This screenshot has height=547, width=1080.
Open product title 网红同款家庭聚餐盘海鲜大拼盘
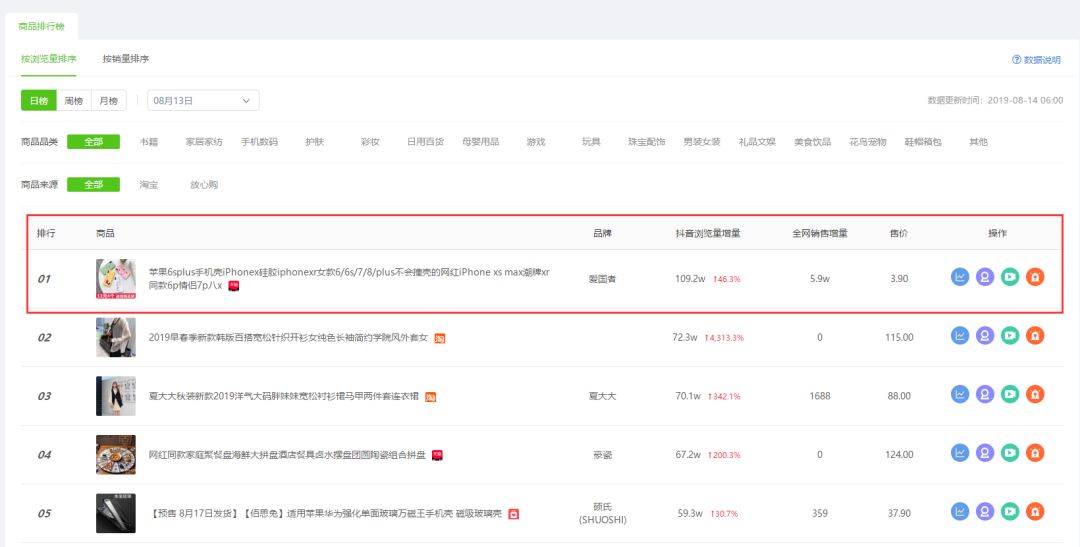click(x=287, y=455)
